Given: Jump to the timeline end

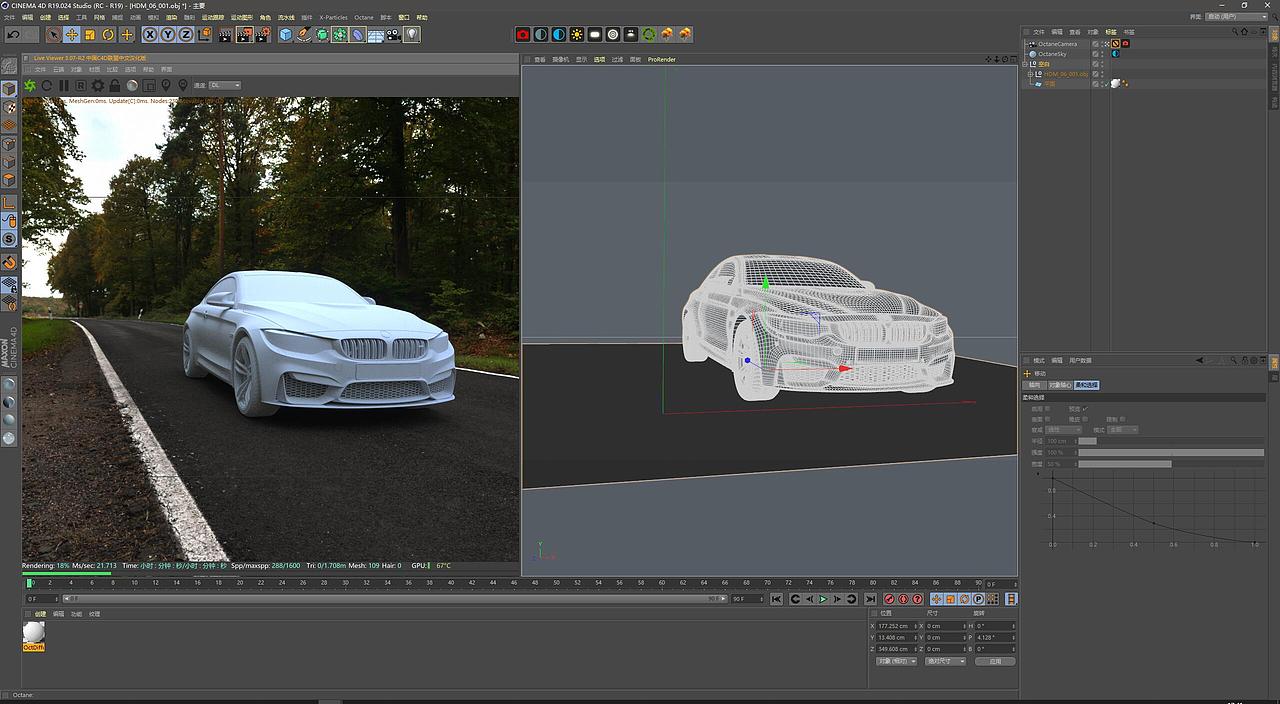Looking at the screenshot, I should pos(870,599).
